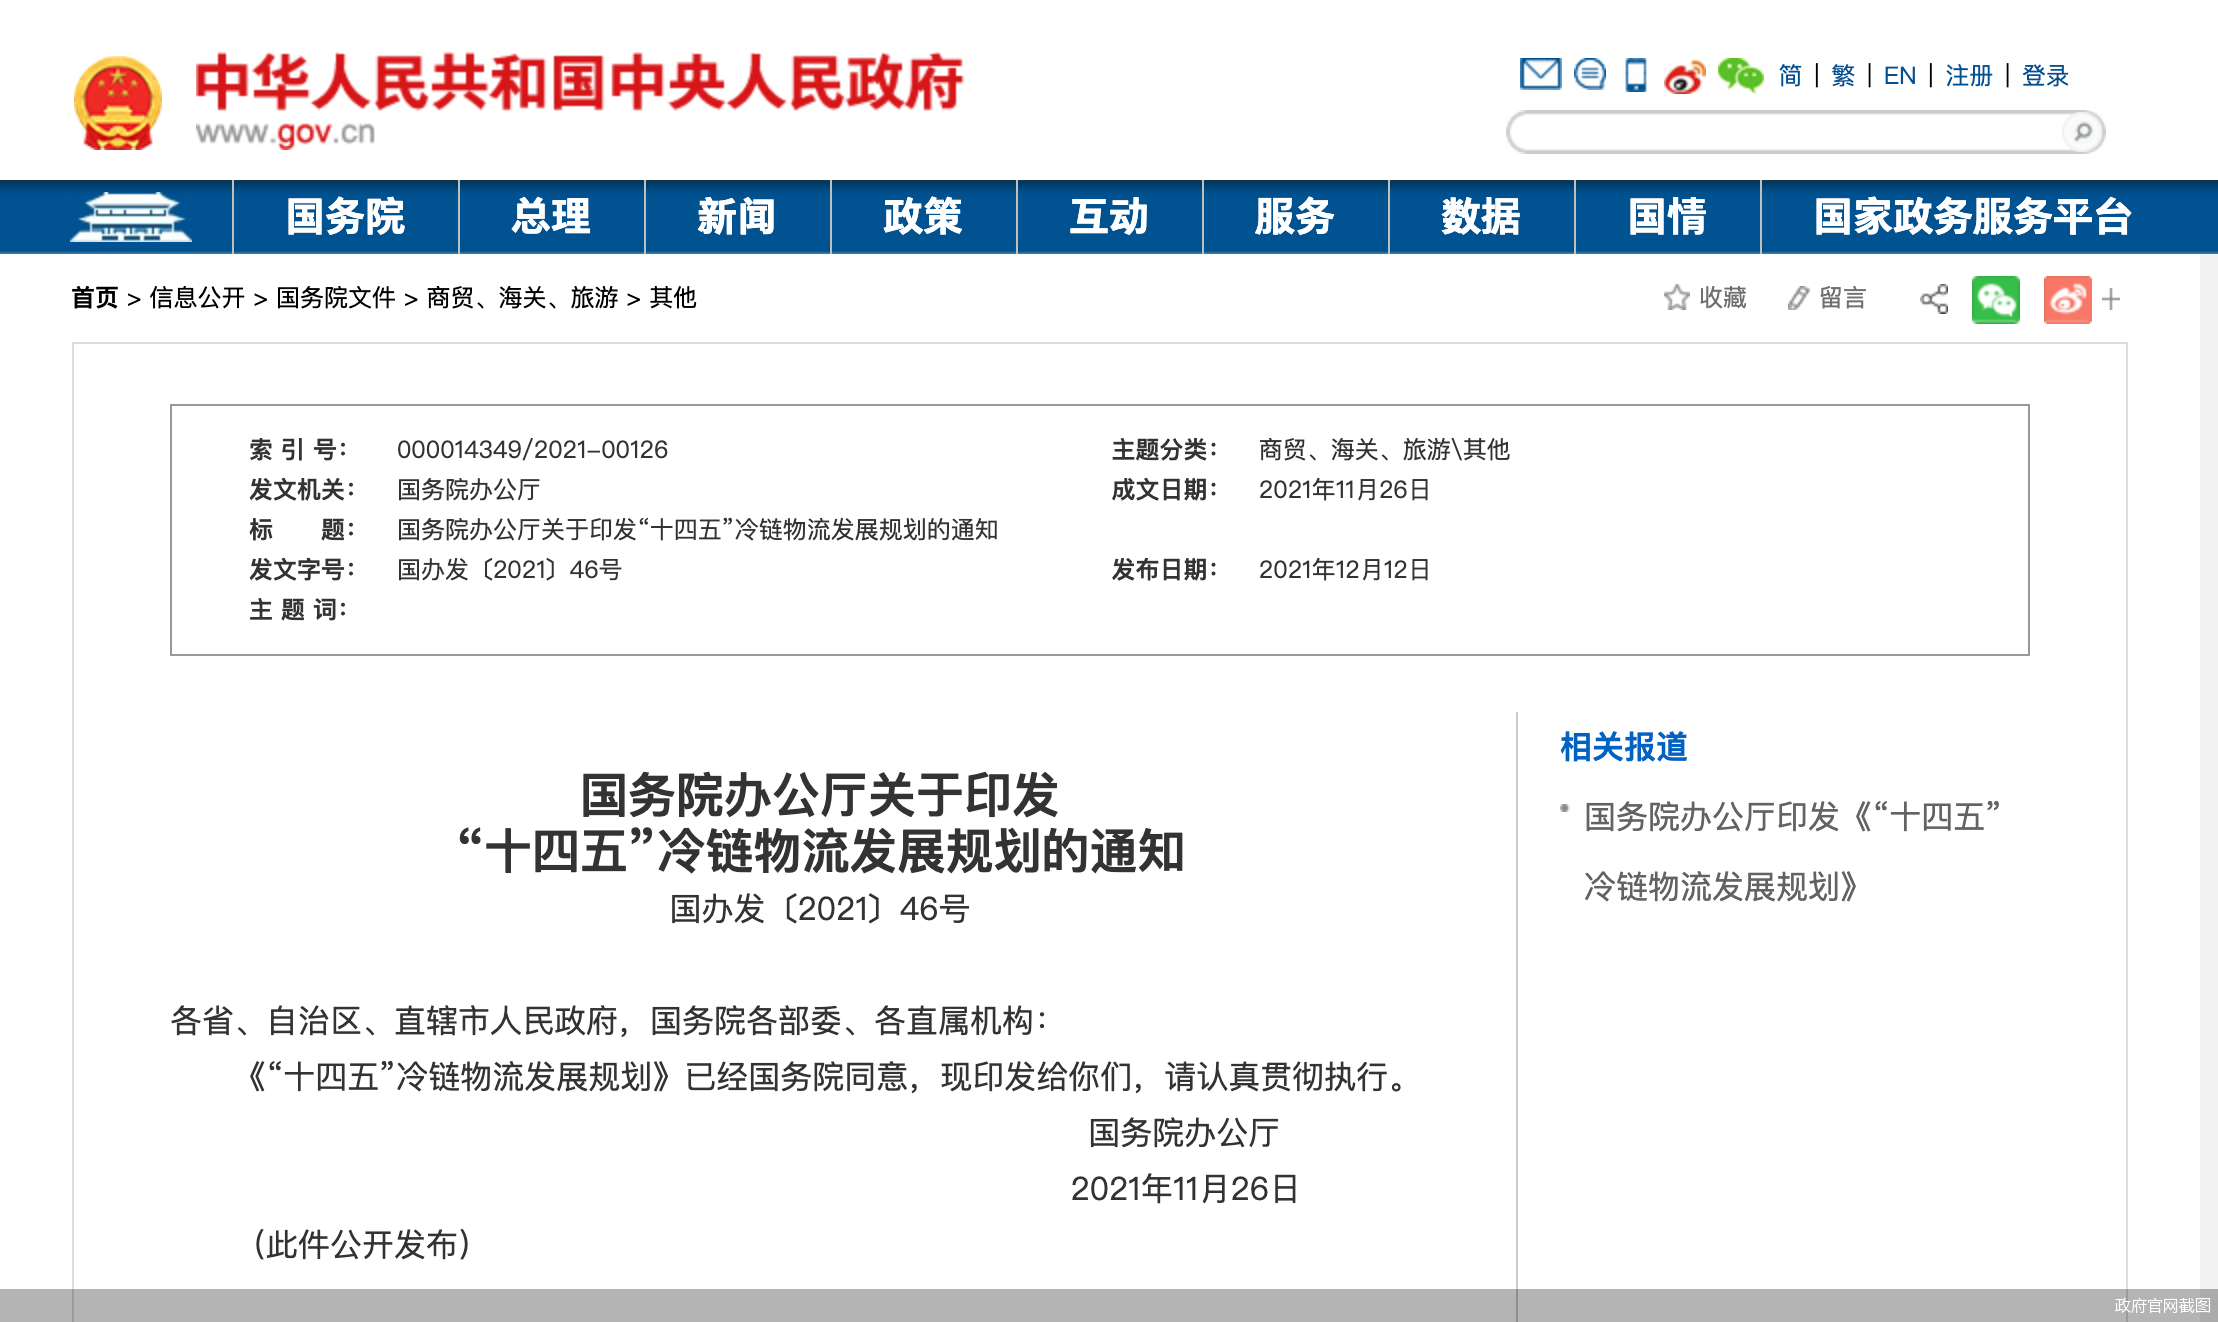Viewport: 2218px width, 1322px height.
Task: Open the share icon next to WeChat
Action: [1935, 298]
